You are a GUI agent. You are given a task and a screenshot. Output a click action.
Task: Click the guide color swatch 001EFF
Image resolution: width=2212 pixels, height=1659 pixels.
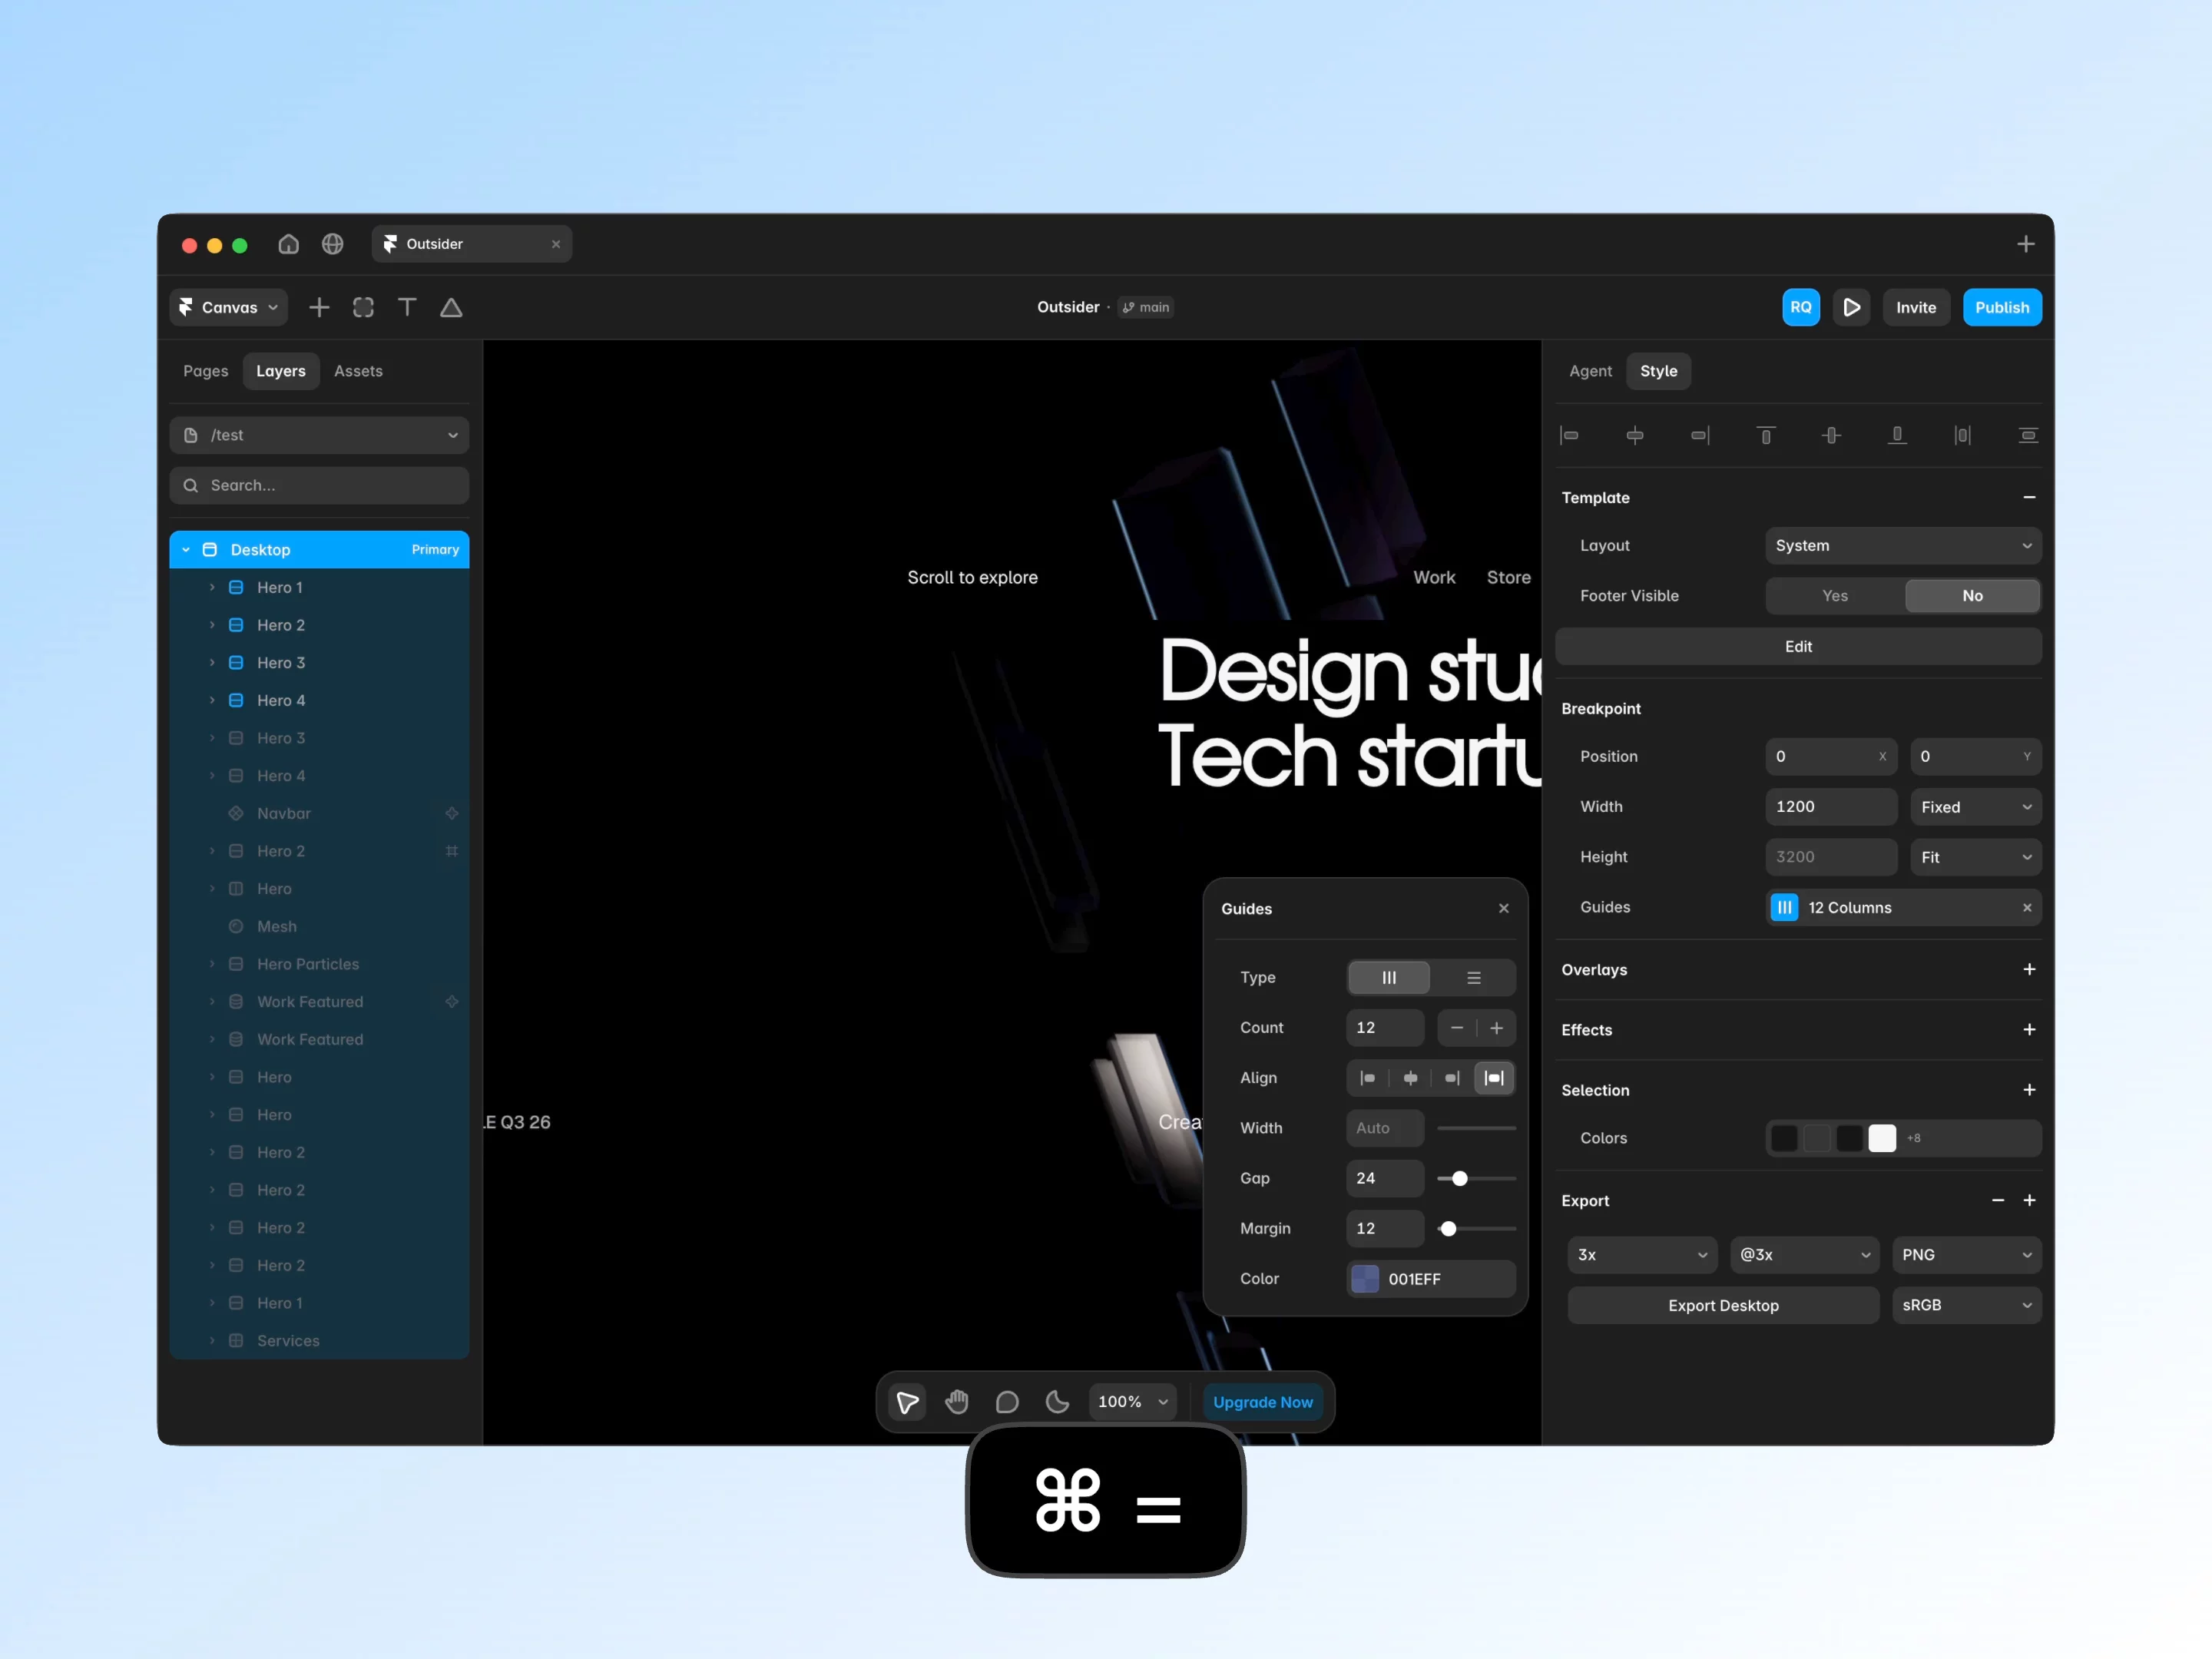click(x=1365, y=1279)
